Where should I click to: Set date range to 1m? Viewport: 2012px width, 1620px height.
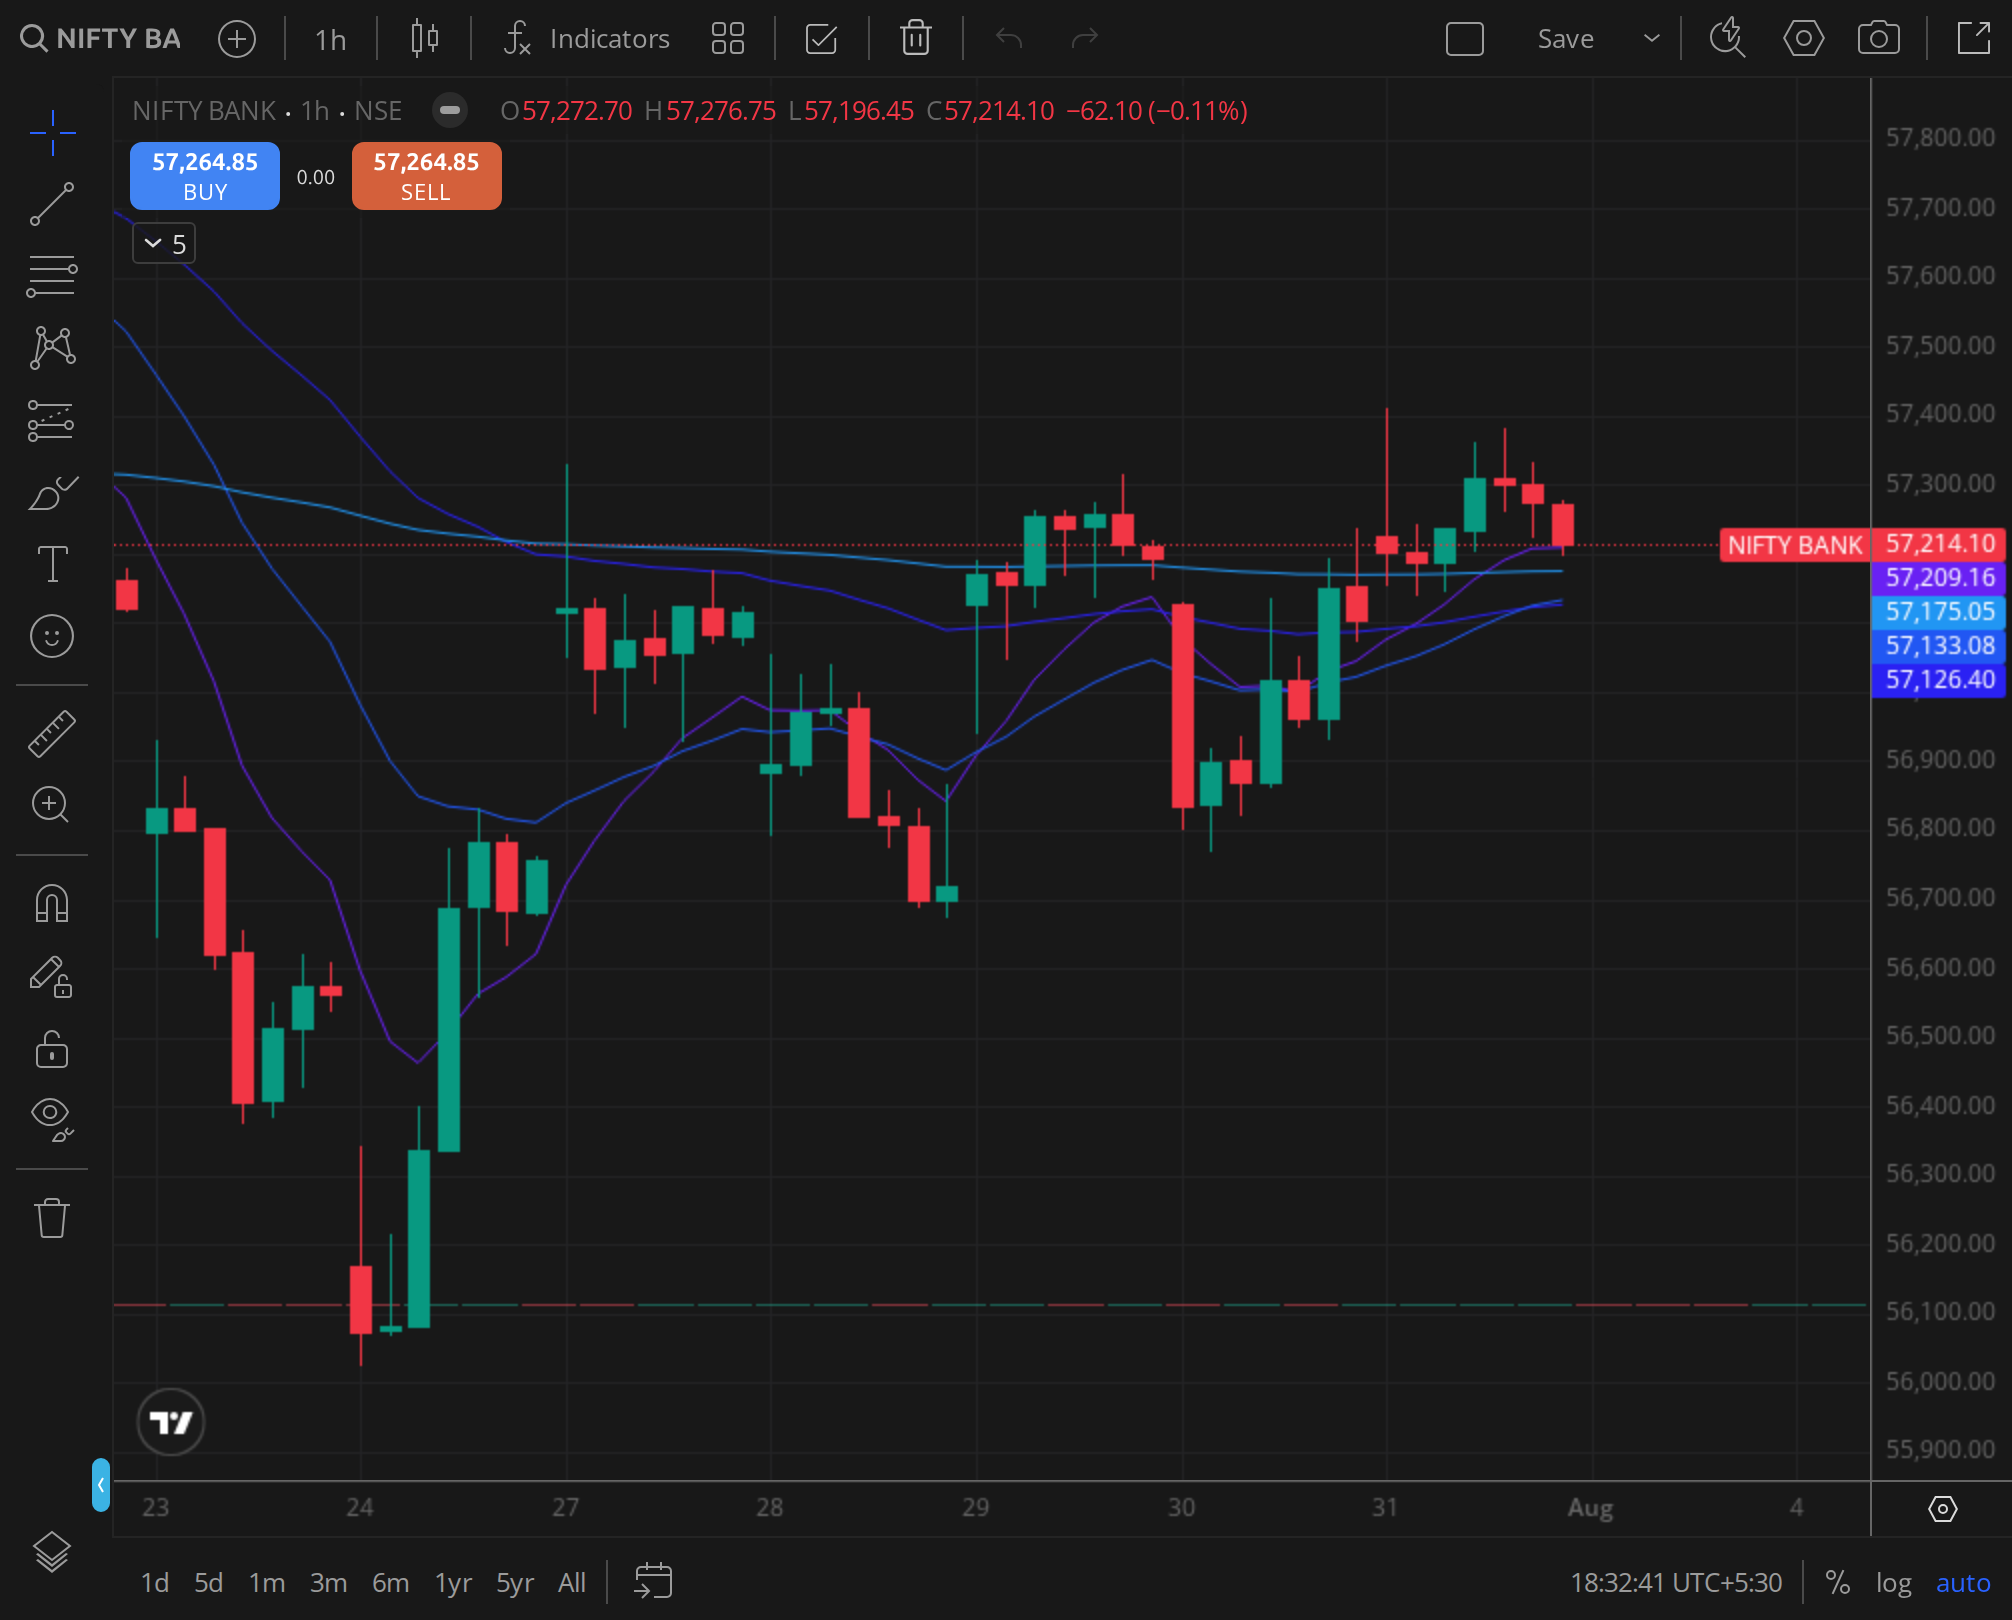(266, 1583)
